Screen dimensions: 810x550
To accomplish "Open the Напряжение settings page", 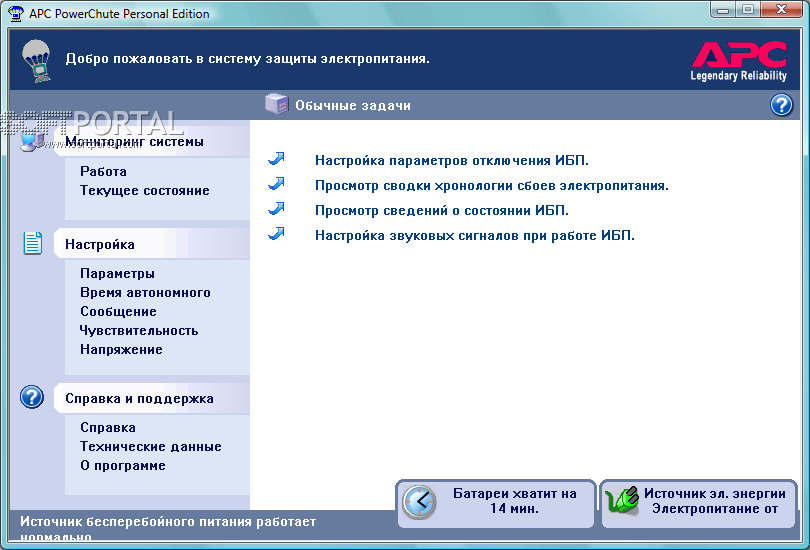I will coord(121,350).
